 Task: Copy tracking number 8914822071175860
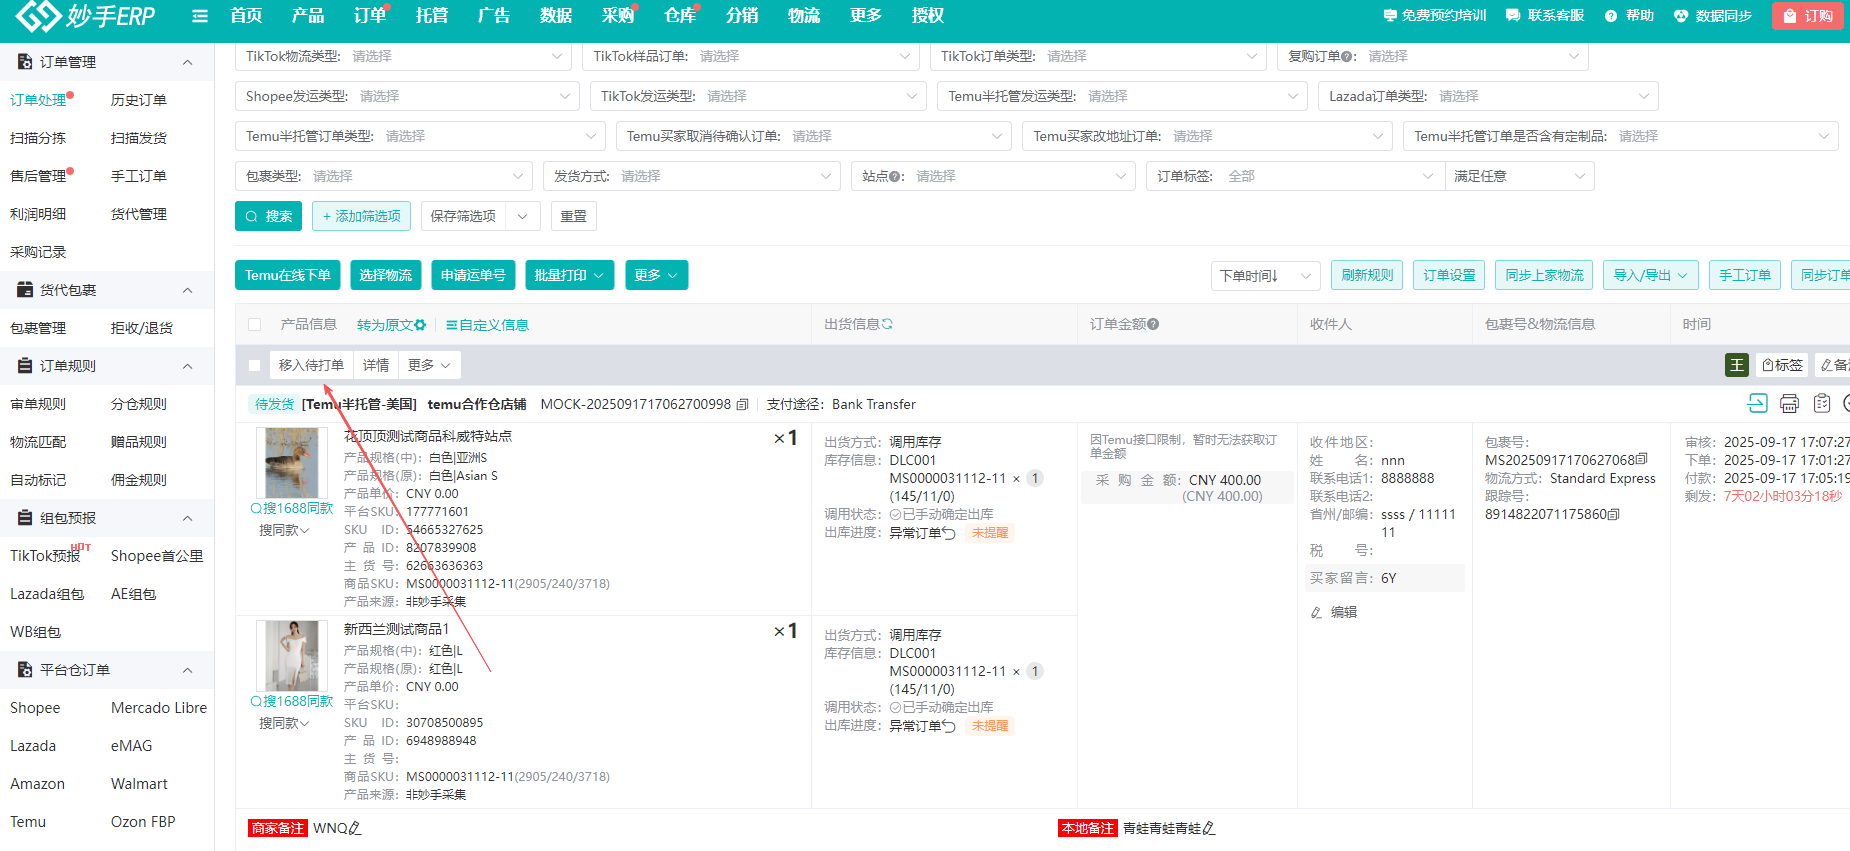1614,514
